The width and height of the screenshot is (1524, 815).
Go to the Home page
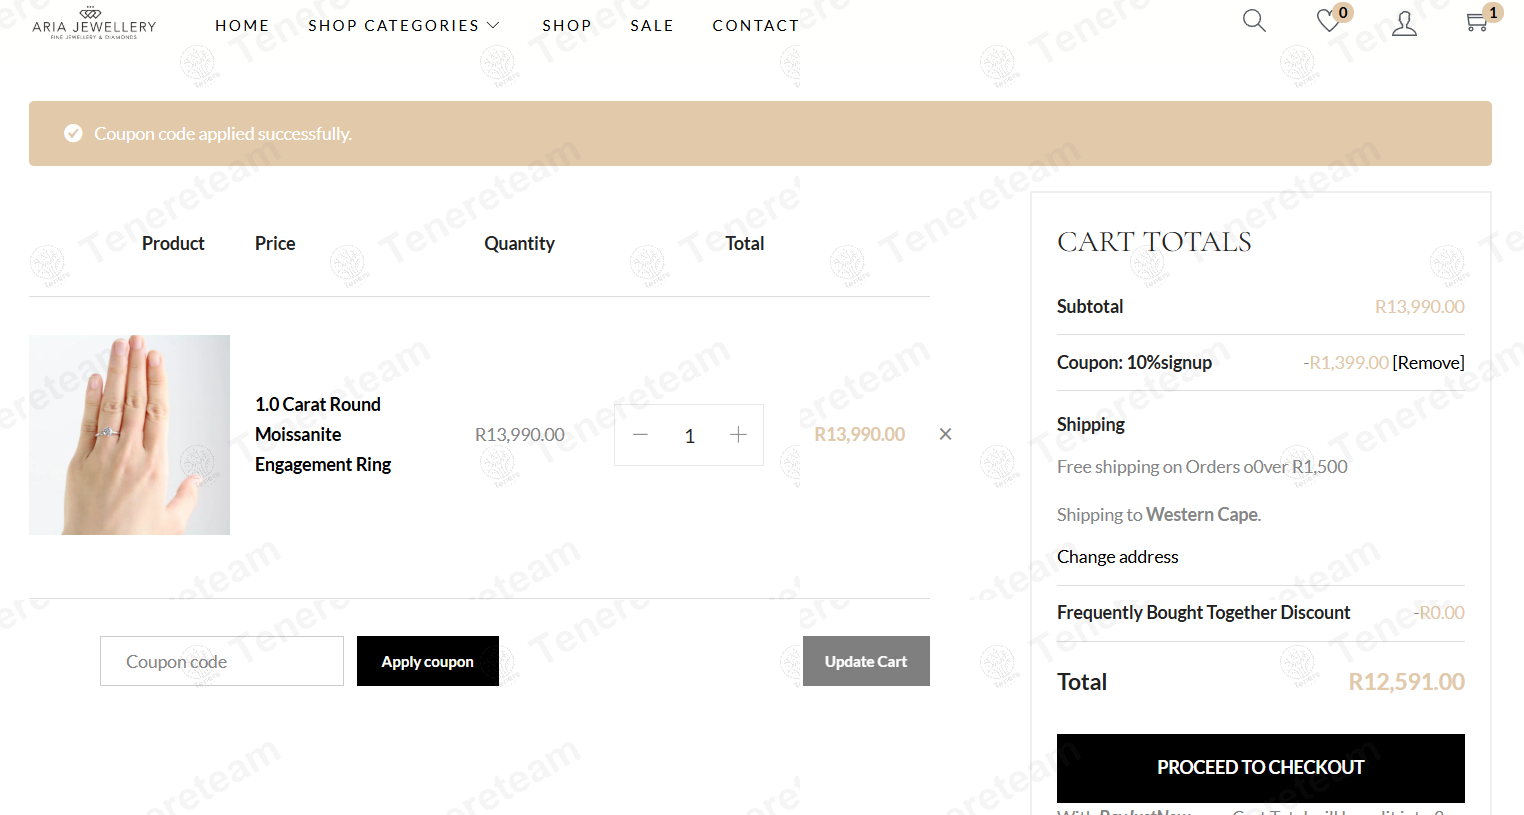242,25
